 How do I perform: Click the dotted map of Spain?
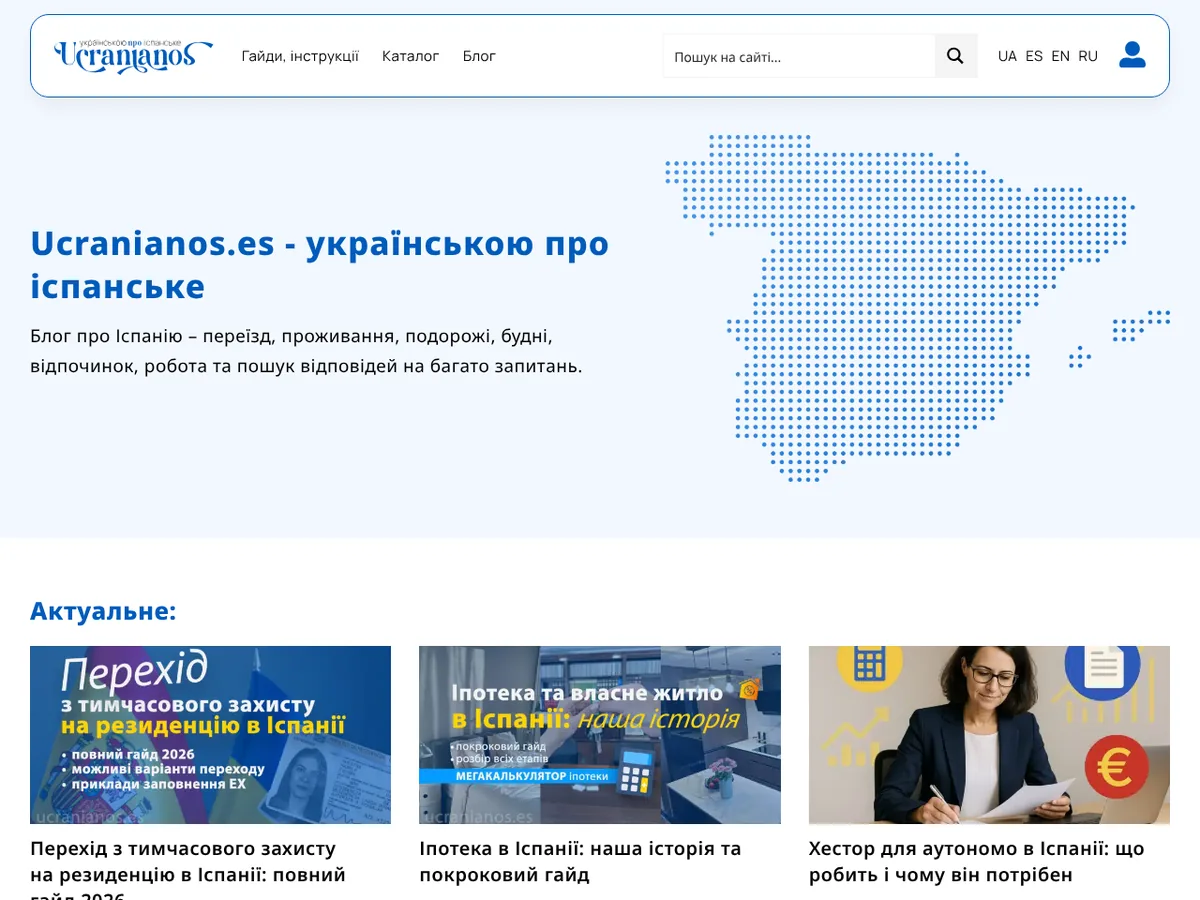click(917, 308)
